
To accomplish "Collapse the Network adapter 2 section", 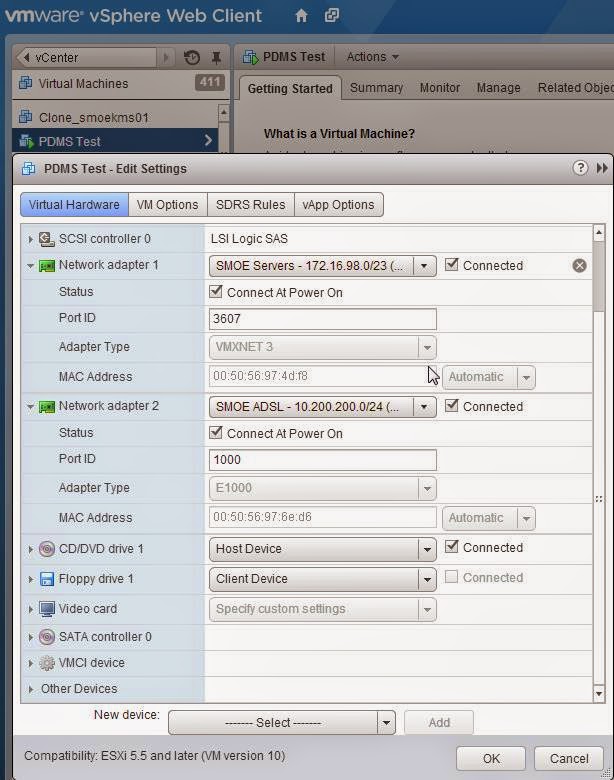I will coord(30,407).
